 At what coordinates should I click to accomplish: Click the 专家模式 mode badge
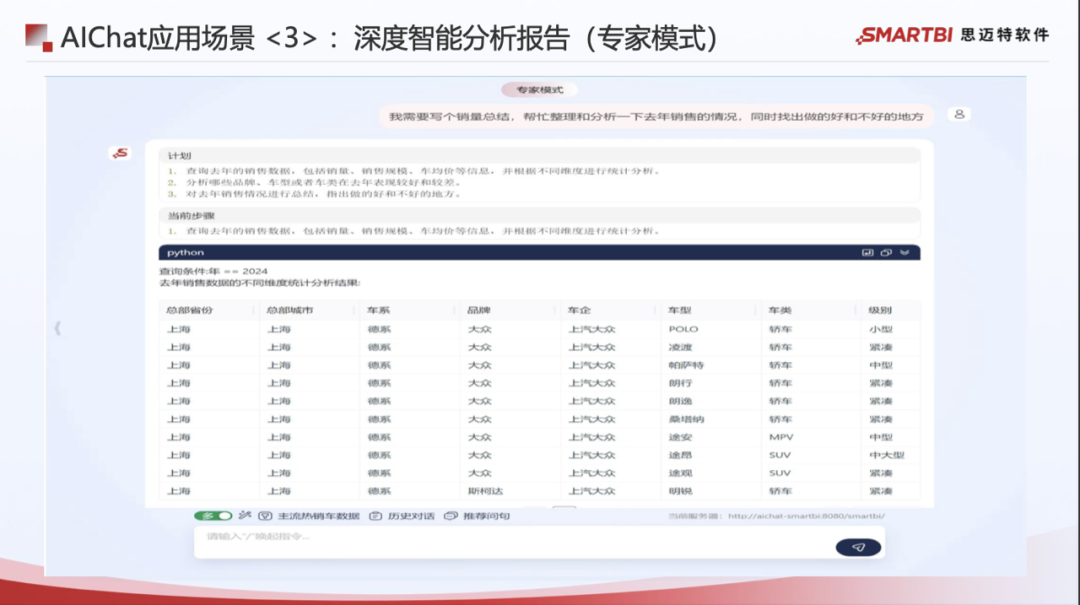539,90
